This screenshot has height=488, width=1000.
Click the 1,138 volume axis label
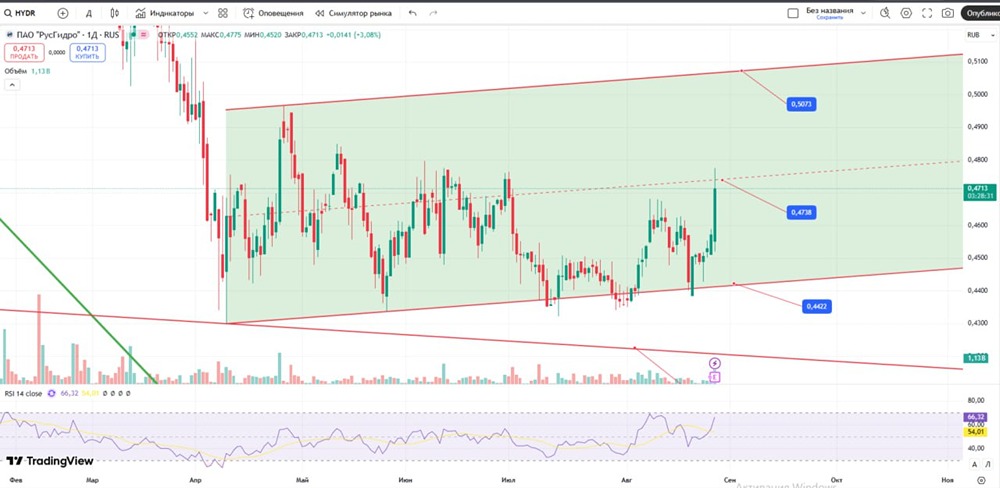[x=978, y=359]
